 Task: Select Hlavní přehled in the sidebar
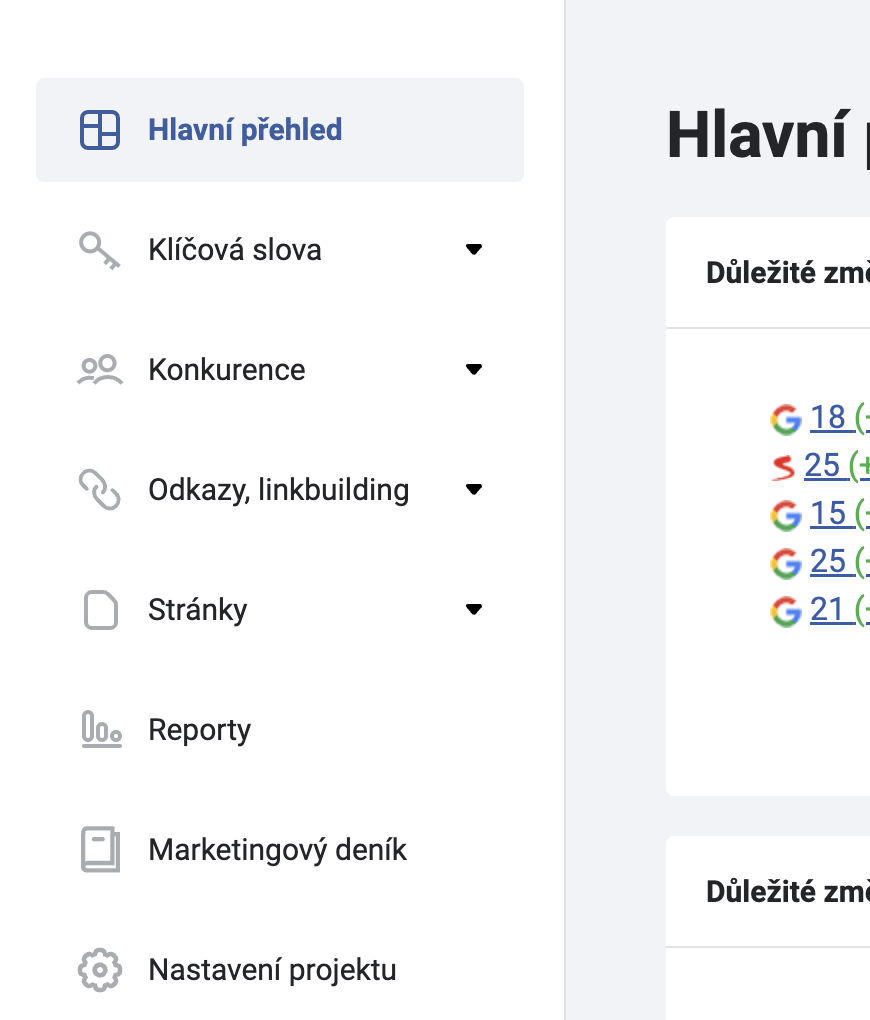(x=280, y=130)
